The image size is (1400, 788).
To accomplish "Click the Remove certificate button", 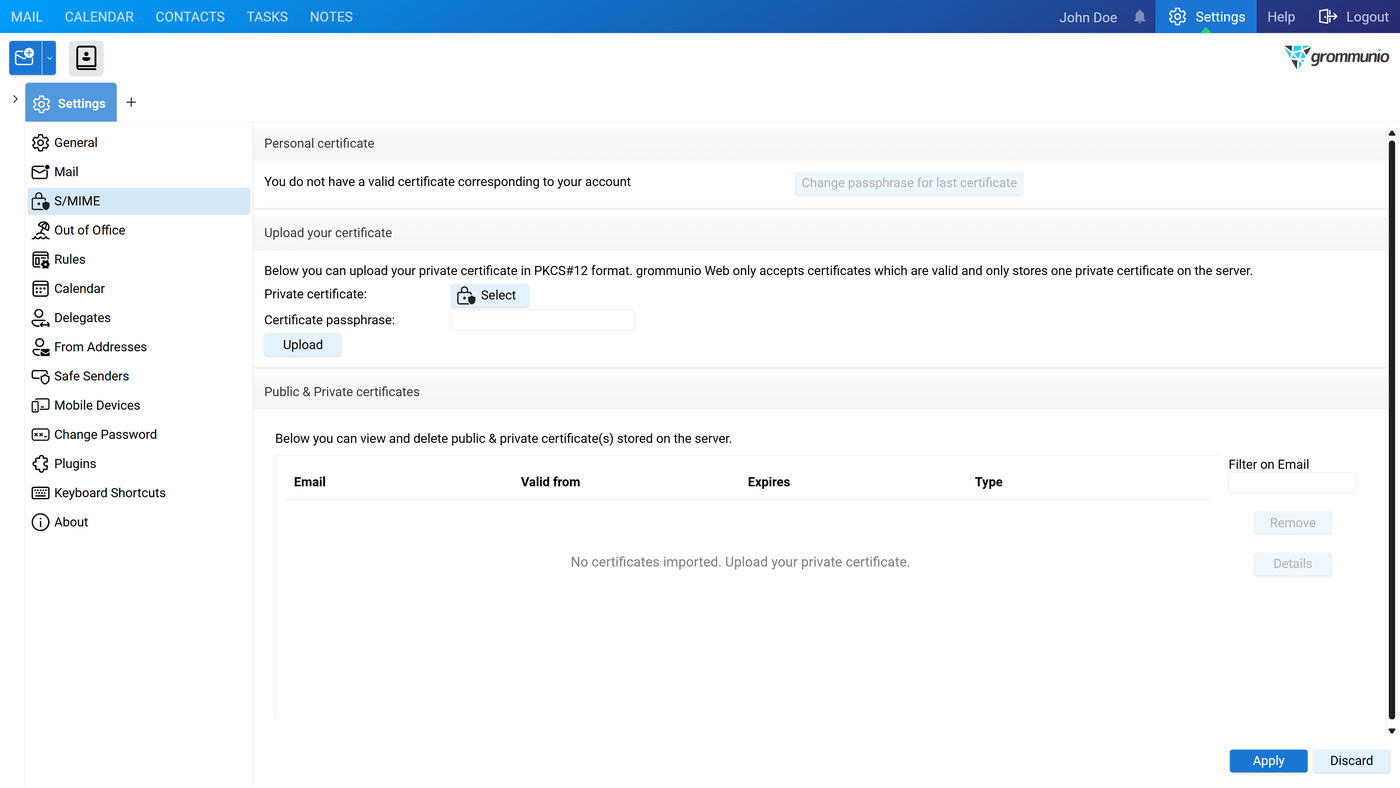I will click(1293, 523).
